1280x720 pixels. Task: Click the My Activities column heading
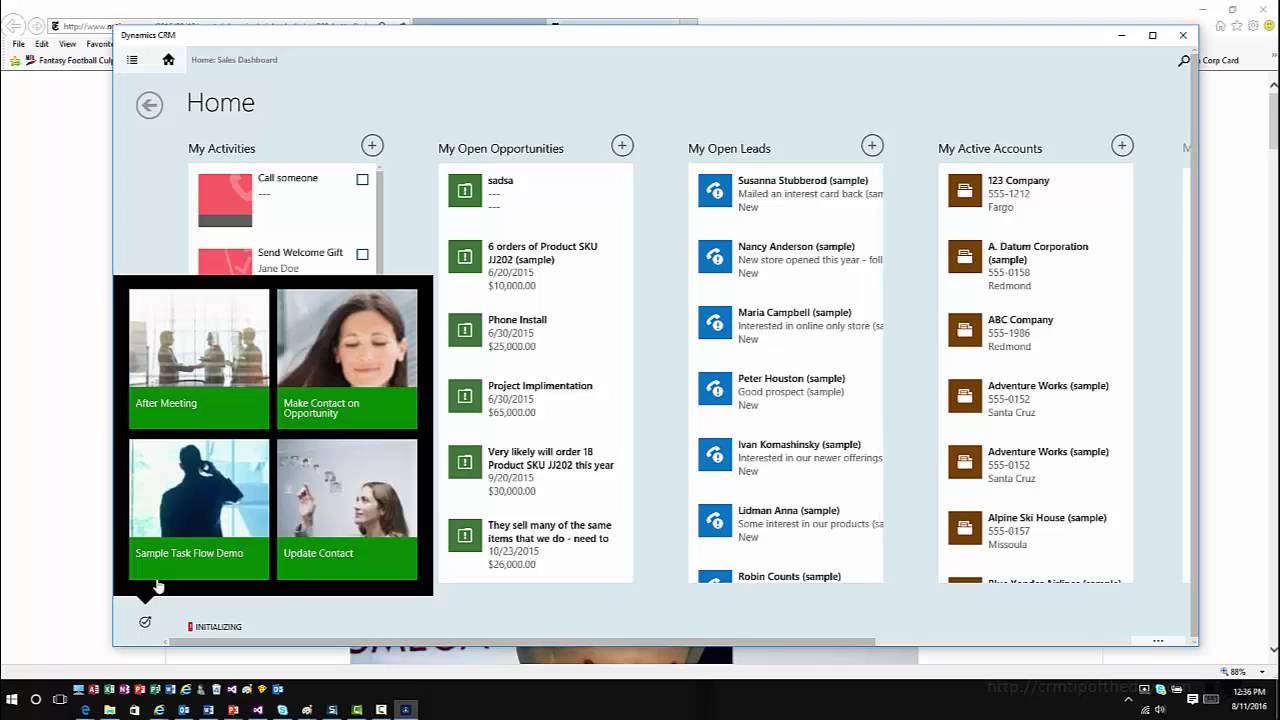click(222, 148)
